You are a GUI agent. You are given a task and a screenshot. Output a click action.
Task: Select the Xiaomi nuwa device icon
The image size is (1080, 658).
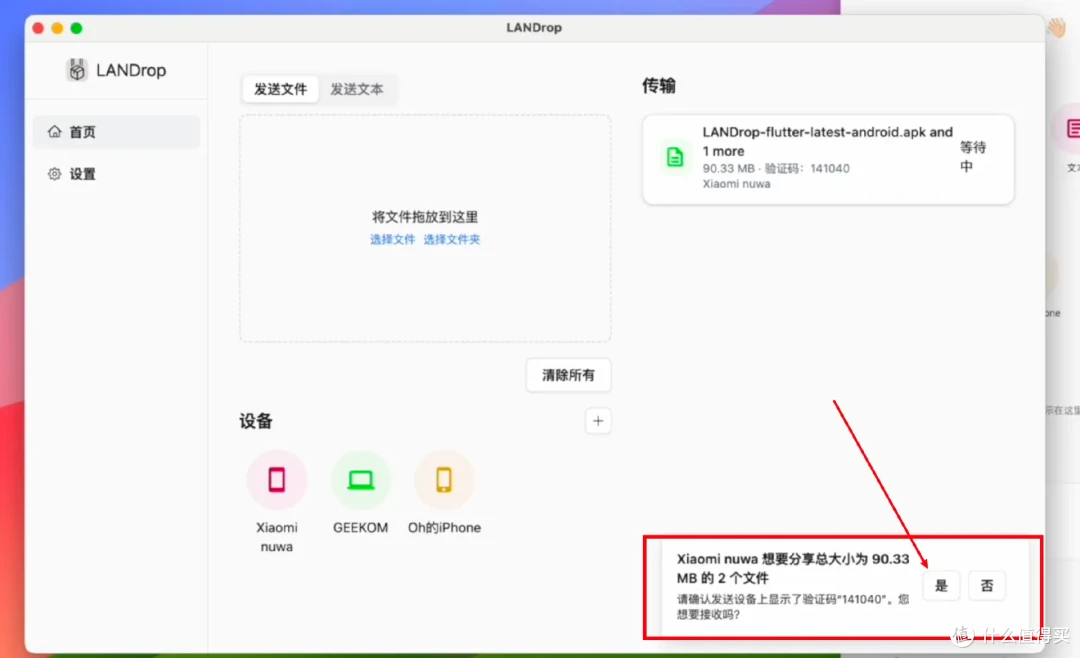click(277, 480)
